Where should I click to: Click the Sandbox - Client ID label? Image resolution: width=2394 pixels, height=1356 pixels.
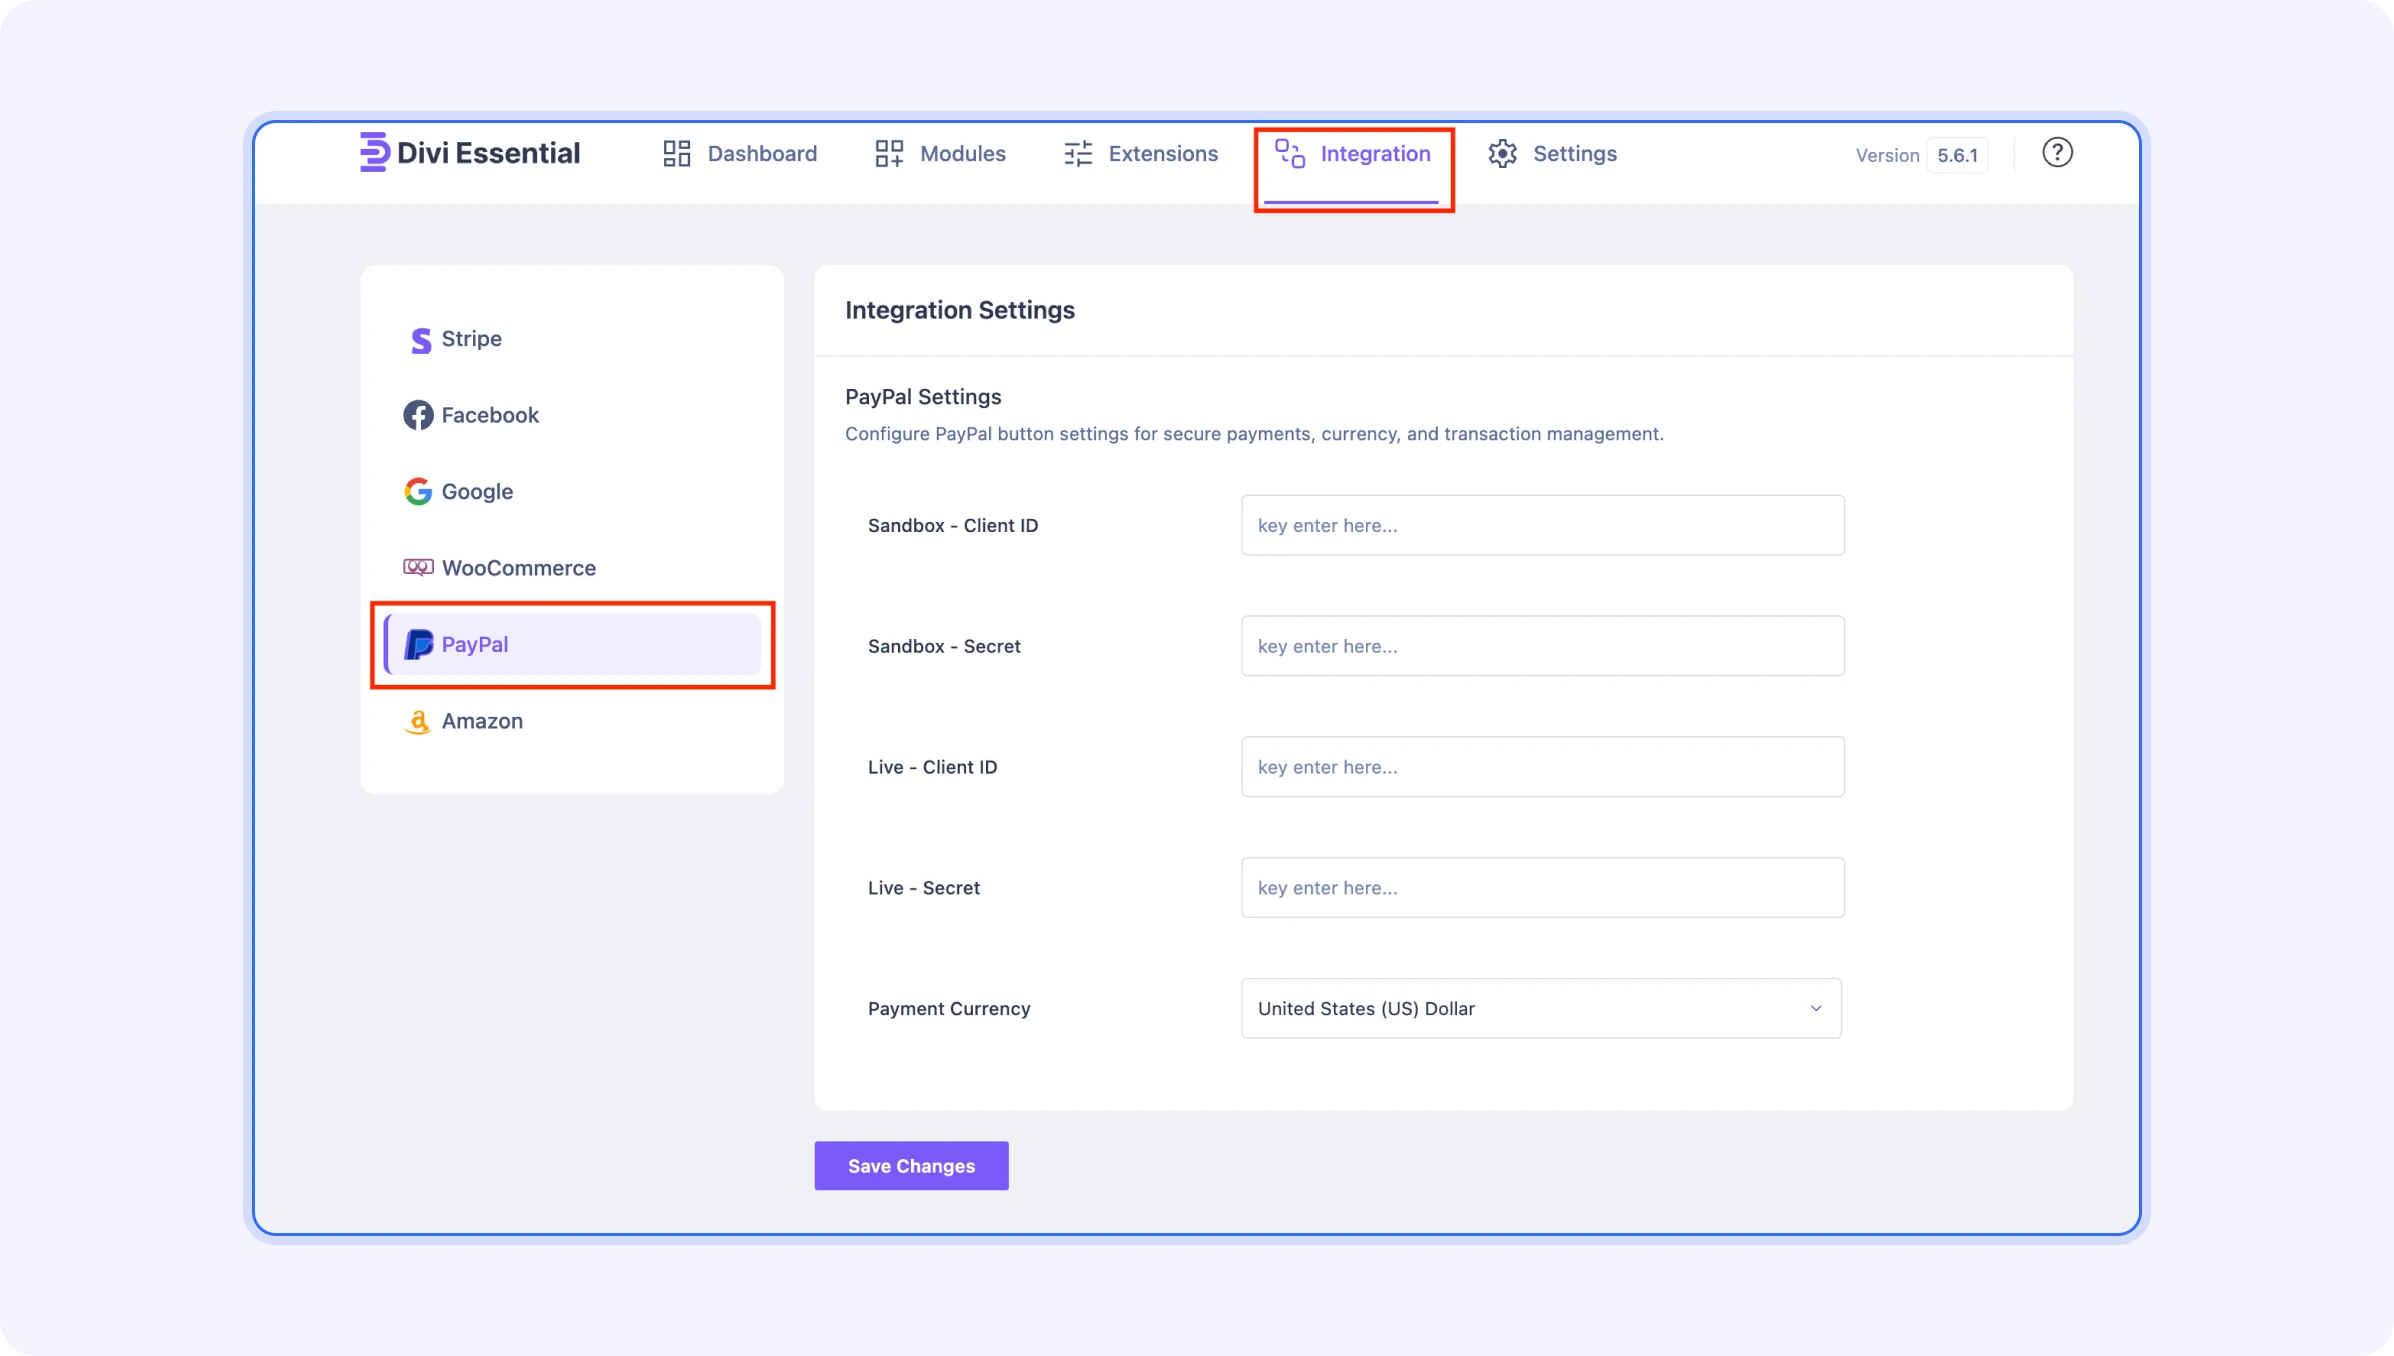click(952, 525)
